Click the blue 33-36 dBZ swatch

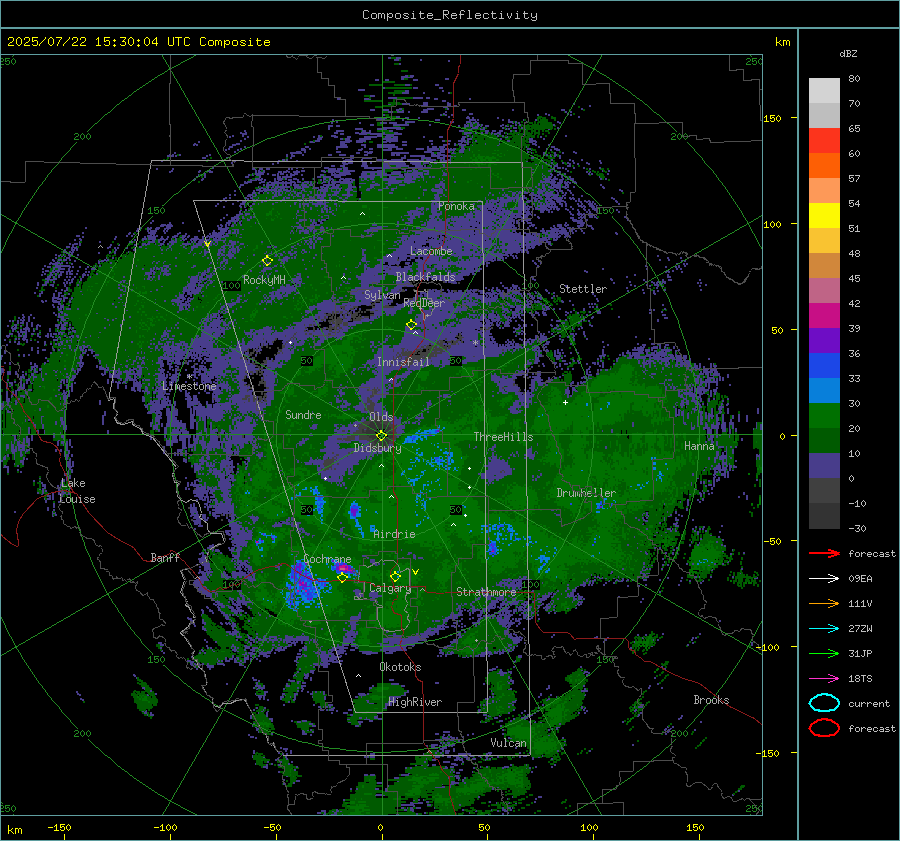[824, 366]
